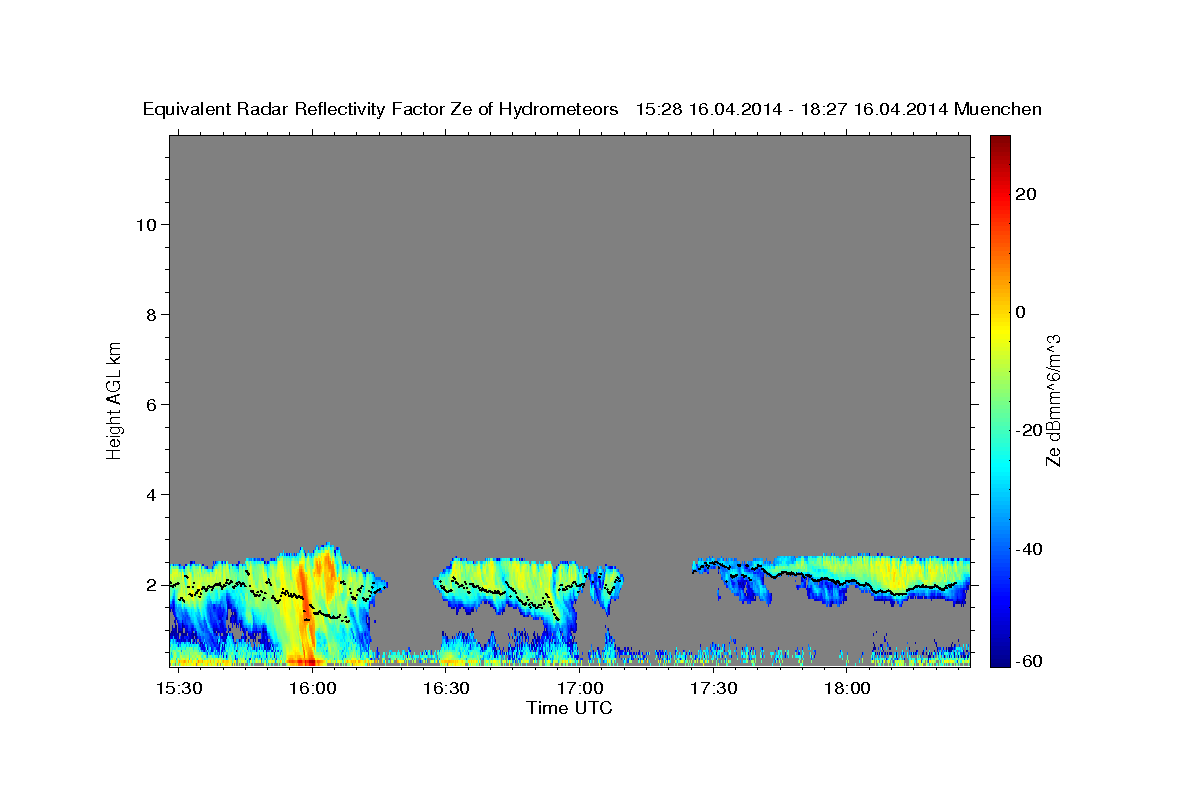
Task: Click the 16:00 time tick label
Action: (313, 688)
